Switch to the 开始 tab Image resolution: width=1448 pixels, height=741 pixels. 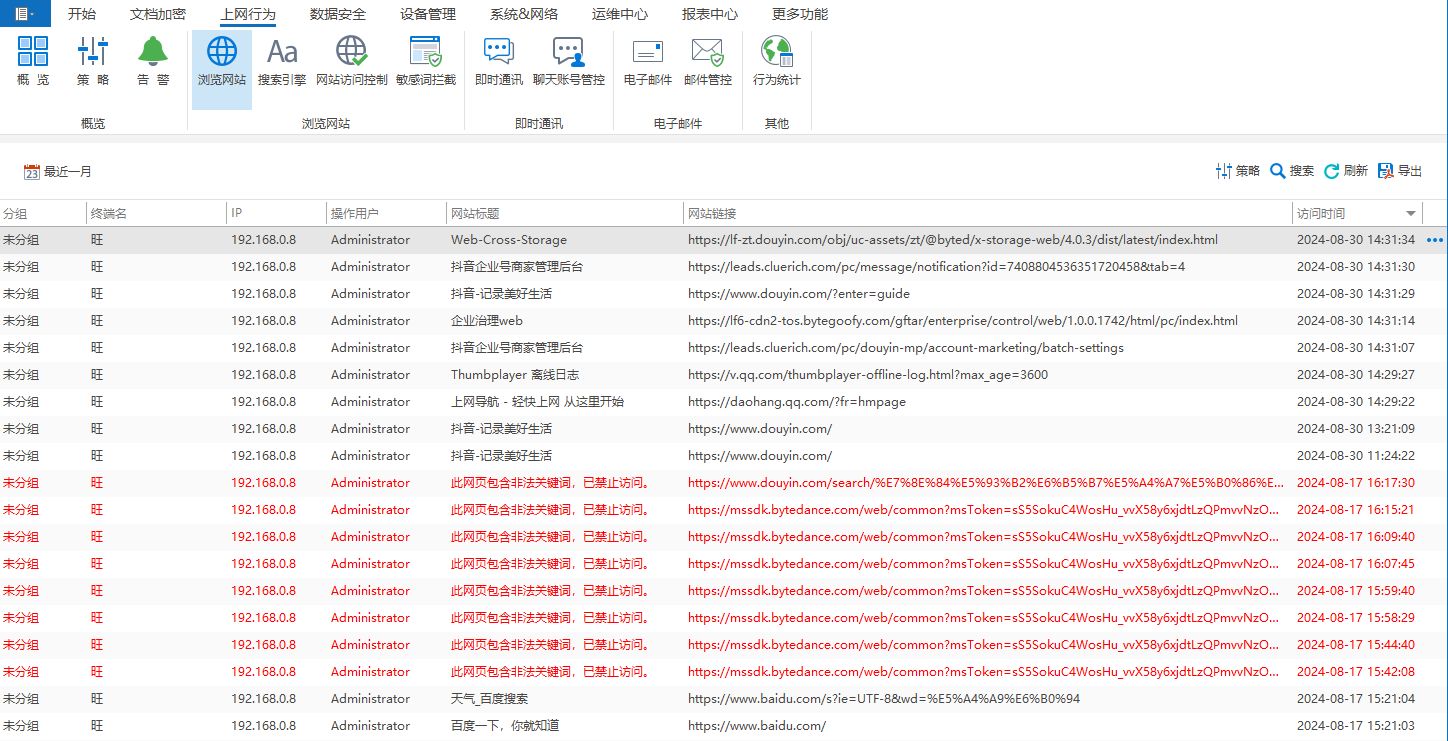tap(82, 14)
